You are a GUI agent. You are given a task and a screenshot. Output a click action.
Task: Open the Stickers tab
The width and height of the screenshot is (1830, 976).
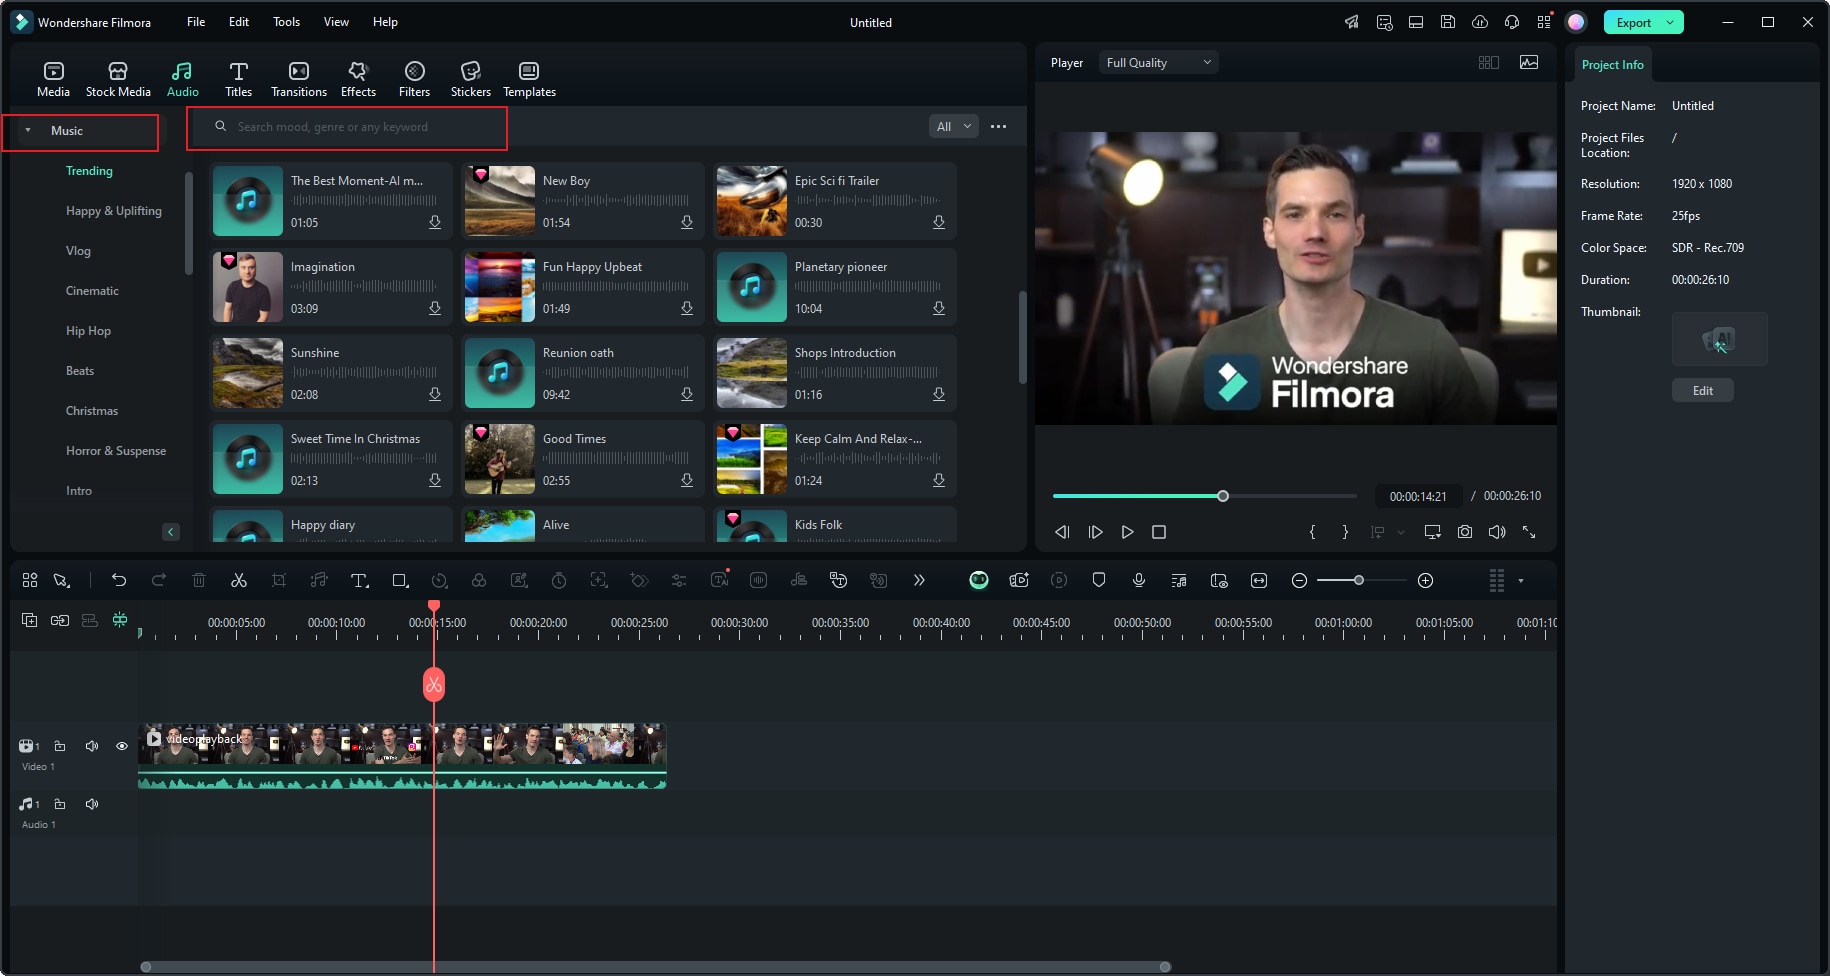[470, 79]
